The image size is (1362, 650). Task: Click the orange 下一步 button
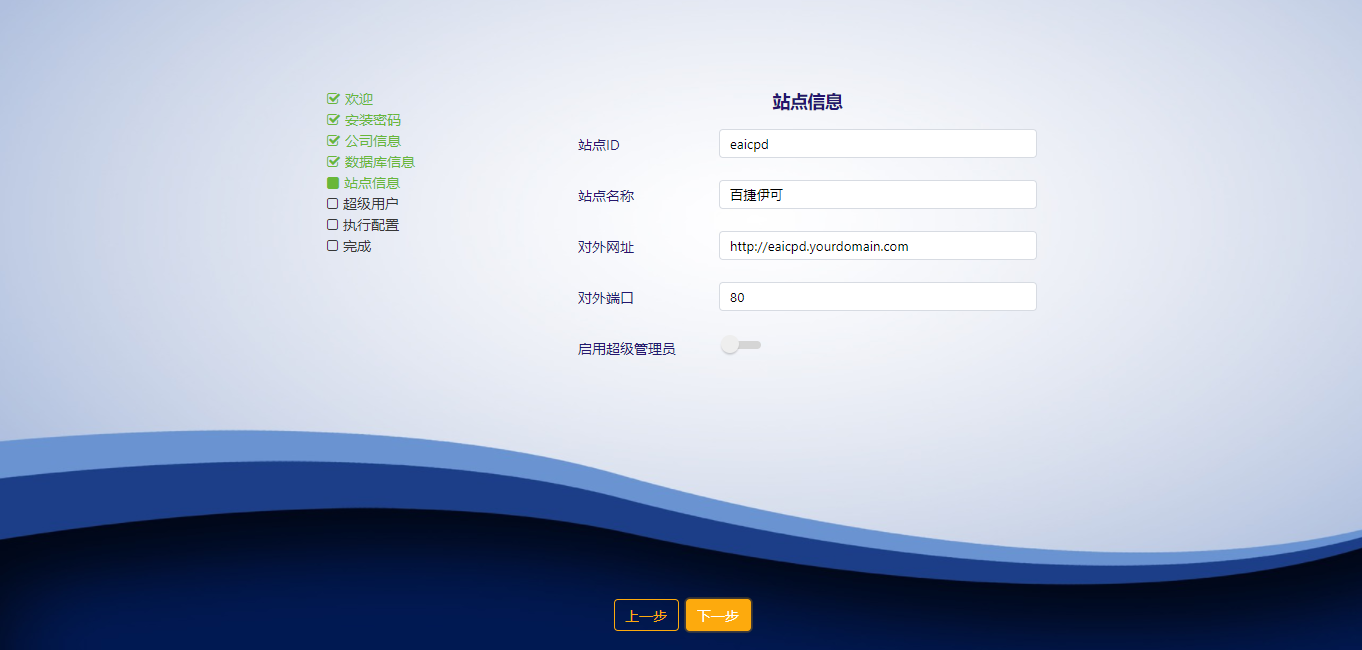click(718, 615)
